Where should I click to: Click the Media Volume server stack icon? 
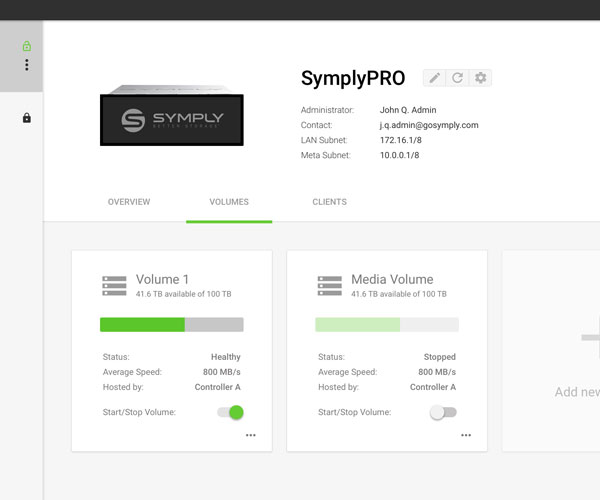pos(330,285)
